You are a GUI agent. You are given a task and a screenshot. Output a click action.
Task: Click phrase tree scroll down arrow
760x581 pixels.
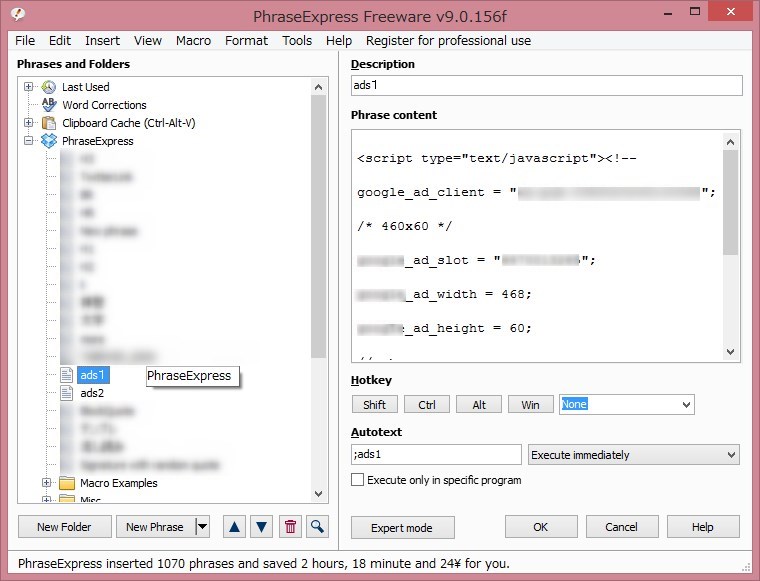(318, 494)
